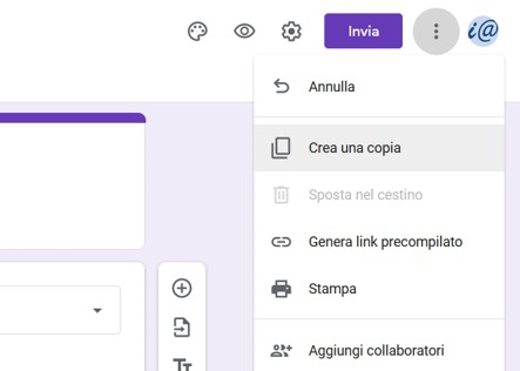The width and height of the screenshot is (520, 371).
Task: Choose Sposta nel cestino menu entry
Action: (379, 195)
